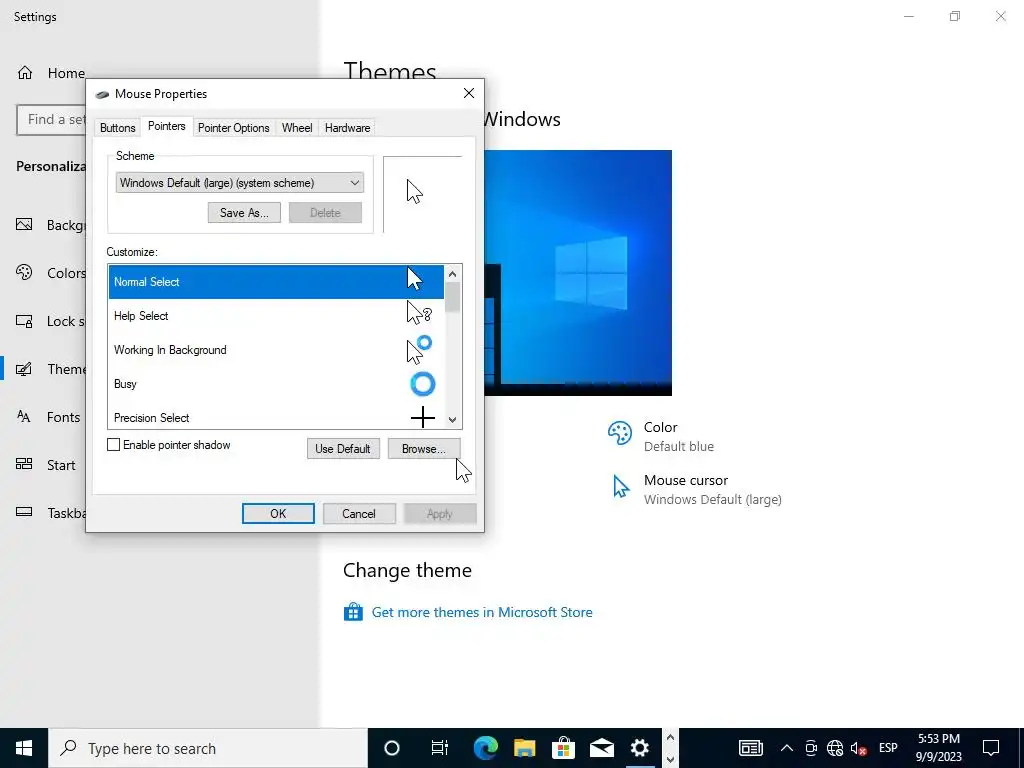This screenshot has width=1024, height=768.
Task: Click the Find a setting search box
Action: coord(52,120)
